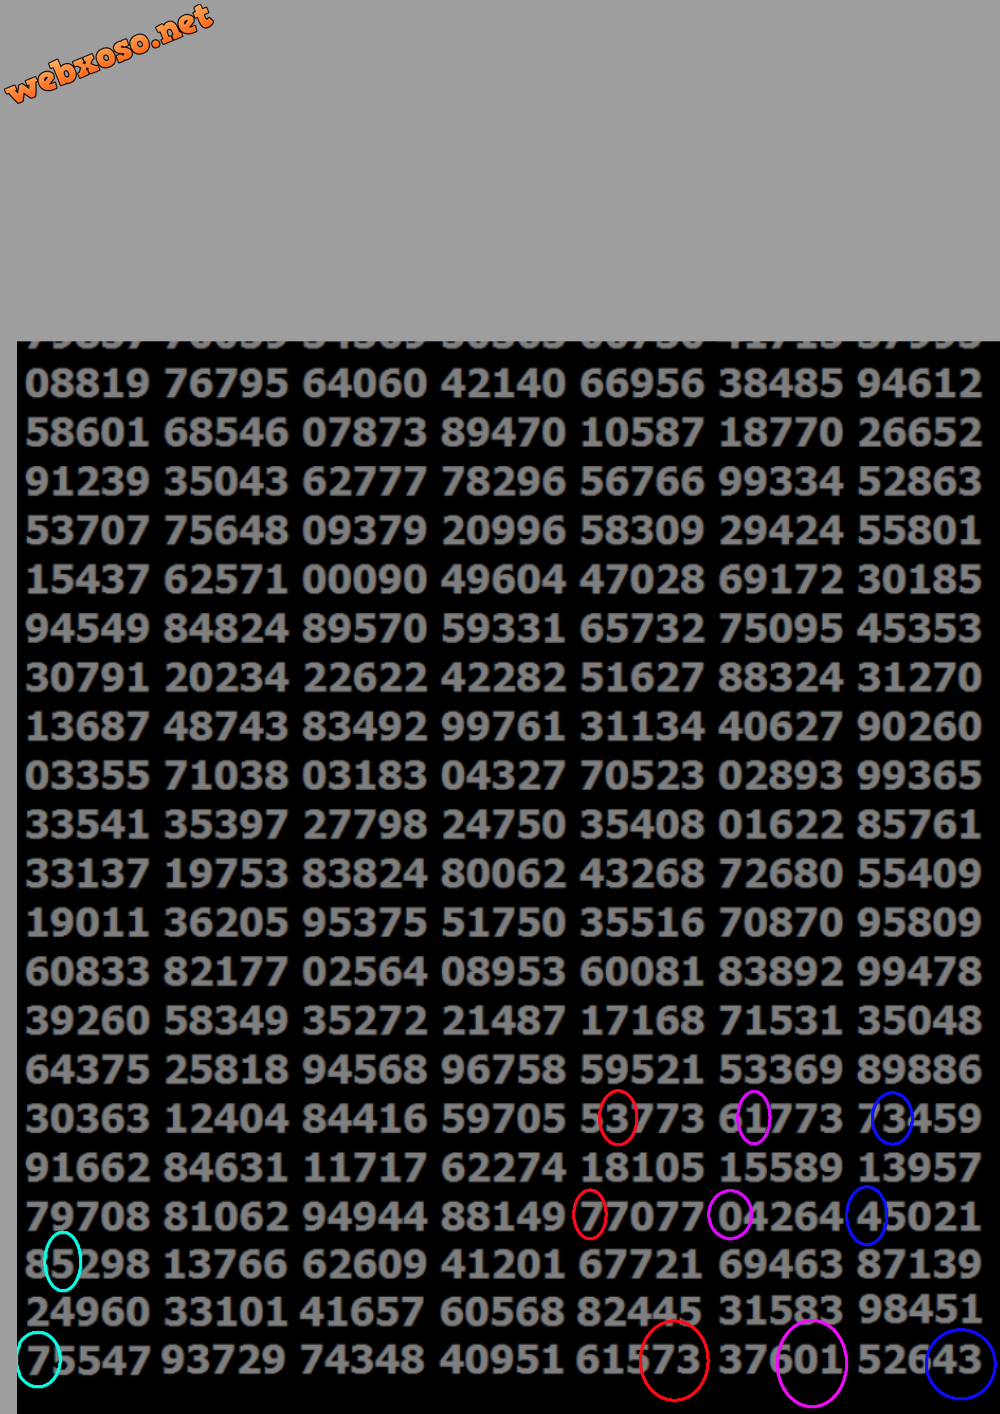Pick the number 15589
This screenshot has height=1414, width=1000.
781,1167
